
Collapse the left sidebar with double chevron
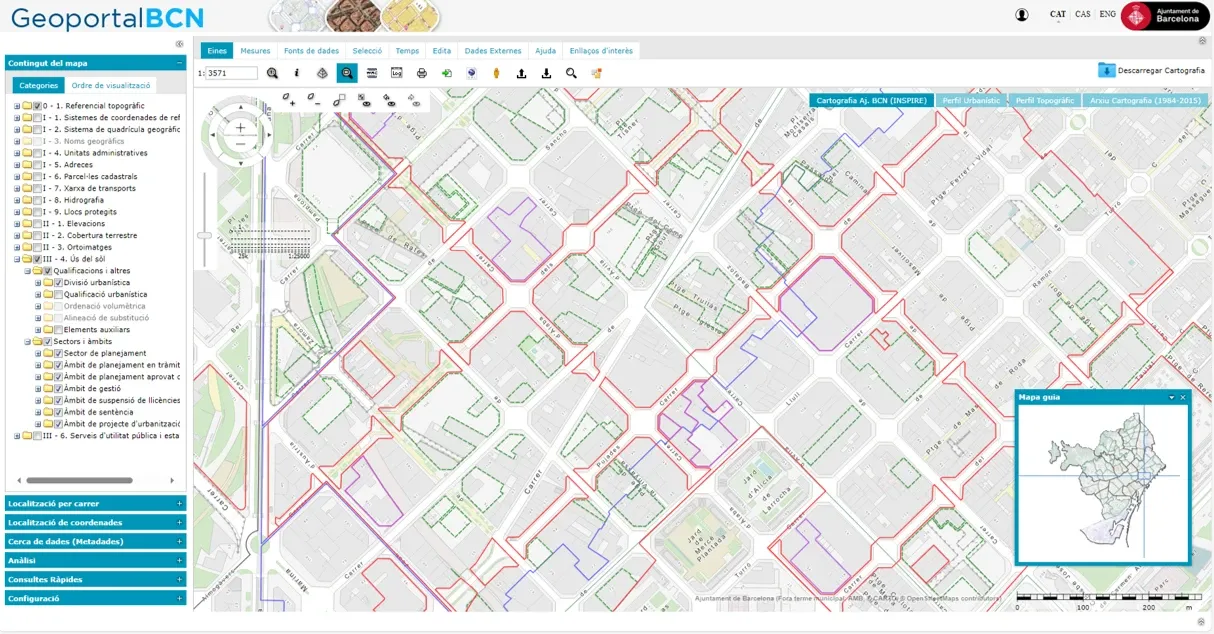179,44
